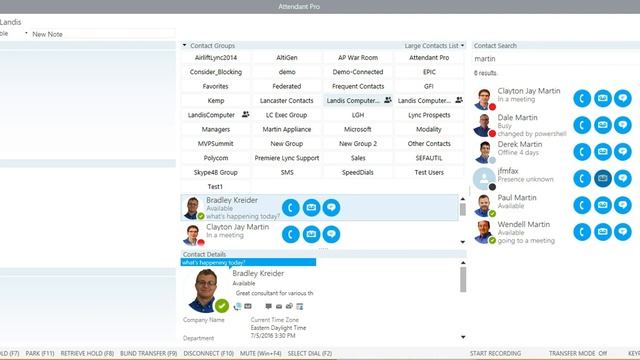Image resolution: width=640 pixels, height=360 pixels.
Task: Toggle Transfer Mode Off setting
Action: 578,353
